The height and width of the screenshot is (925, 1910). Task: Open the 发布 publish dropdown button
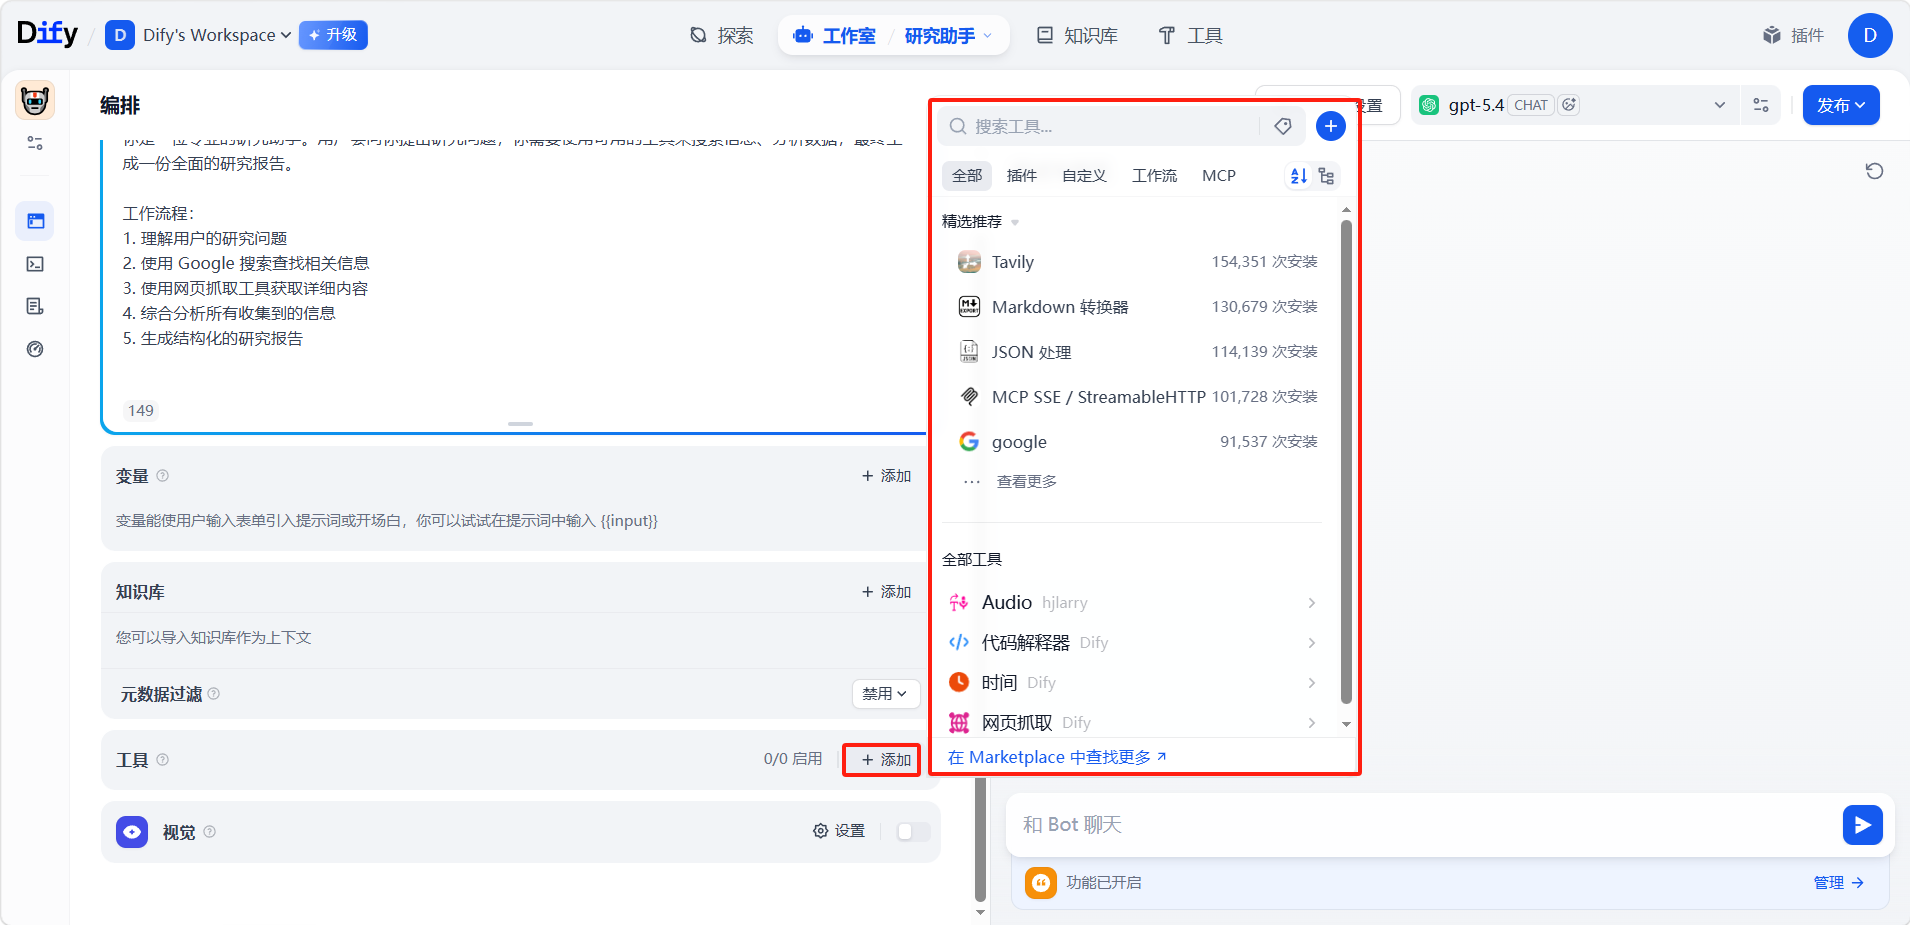pyautogui.click(x=1840, y=105)
